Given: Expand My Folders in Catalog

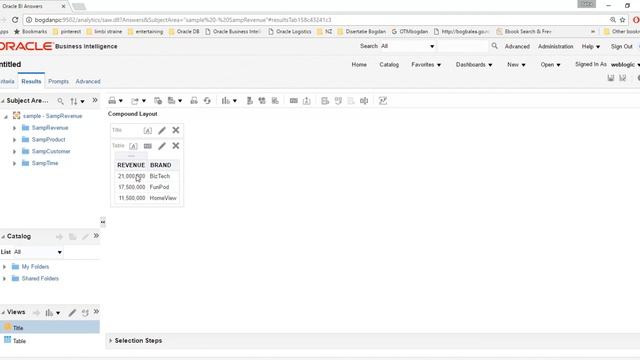Looking at the screenshot, I should 4,267.
